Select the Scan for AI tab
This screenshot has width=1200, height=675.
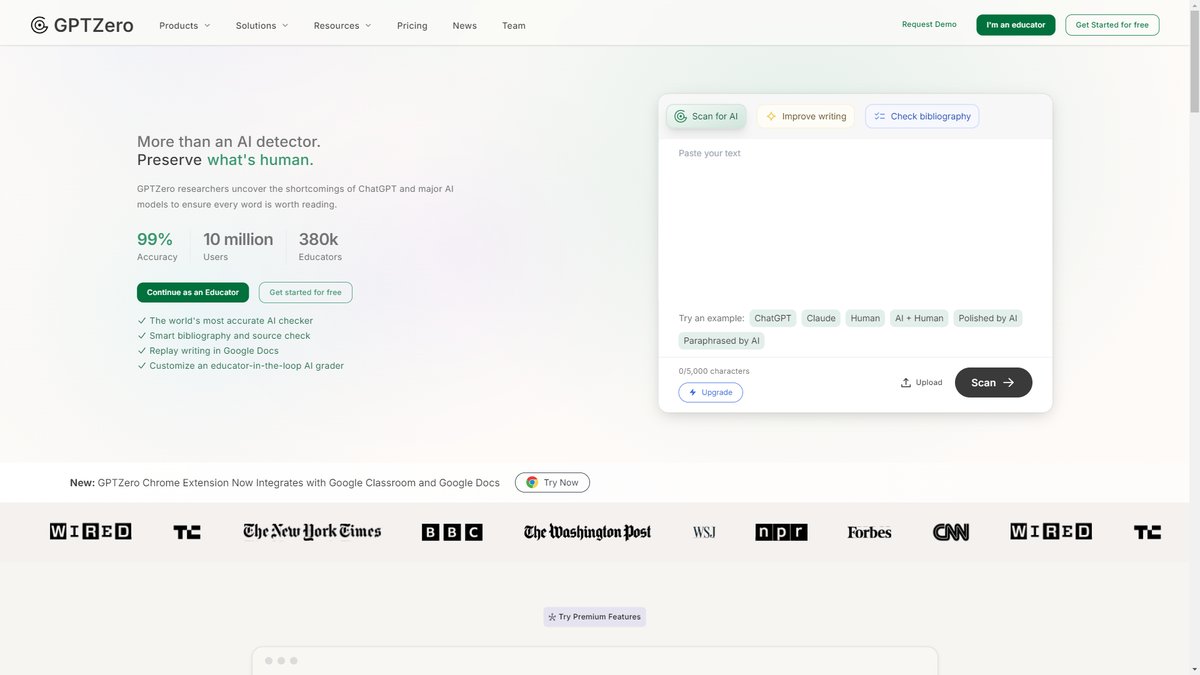coord(706,116)
